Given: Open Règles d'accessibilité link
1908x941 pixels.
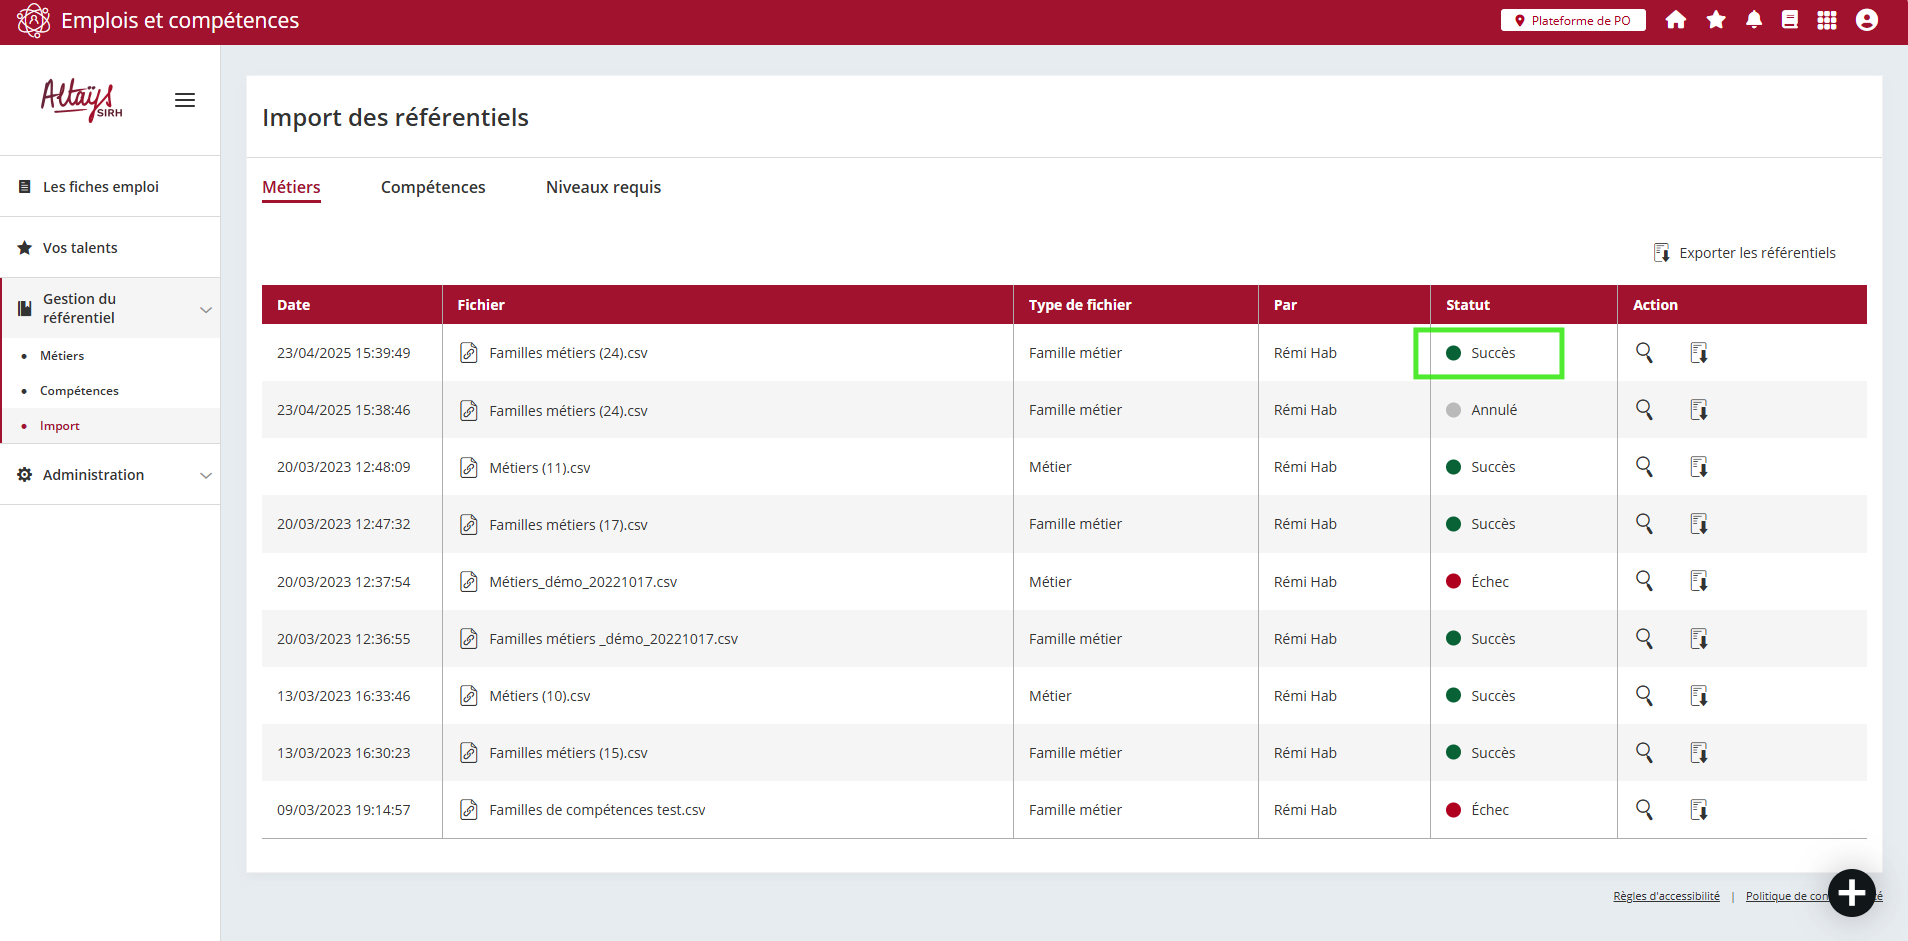Looking at the screenshot, I should [1666, 896].
